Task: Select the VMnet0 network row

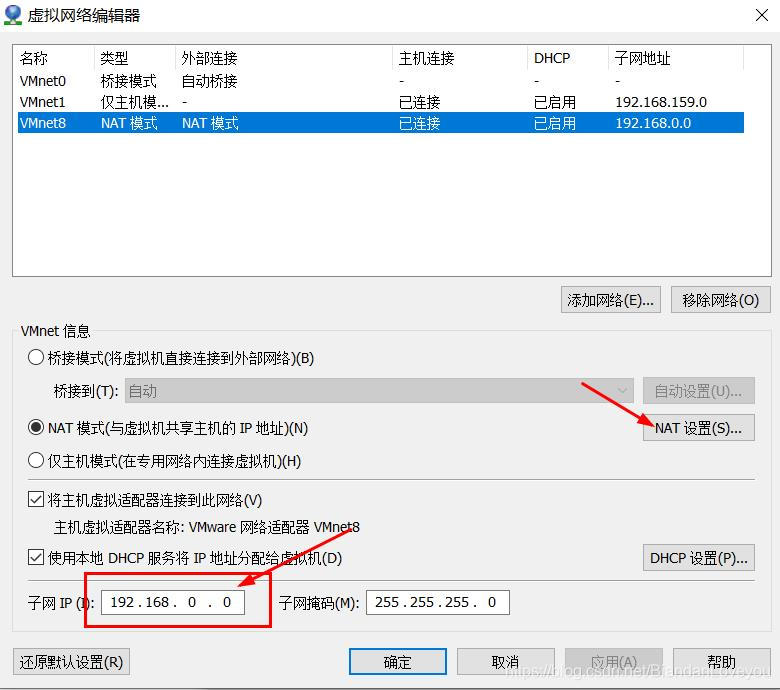Action: pyautogui.click(x=381, y=81)
